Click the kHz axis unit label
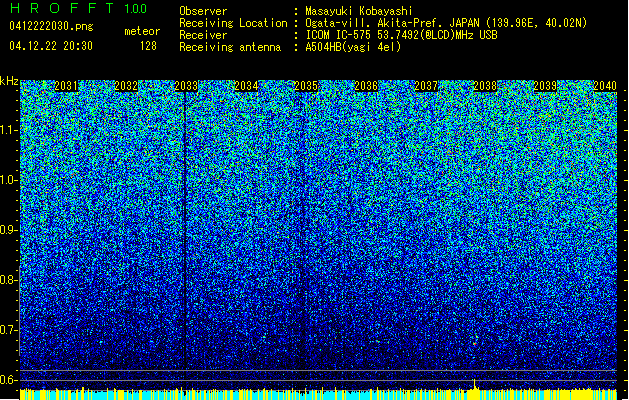This screenshot has width=629, height=400. coord(9,81)
